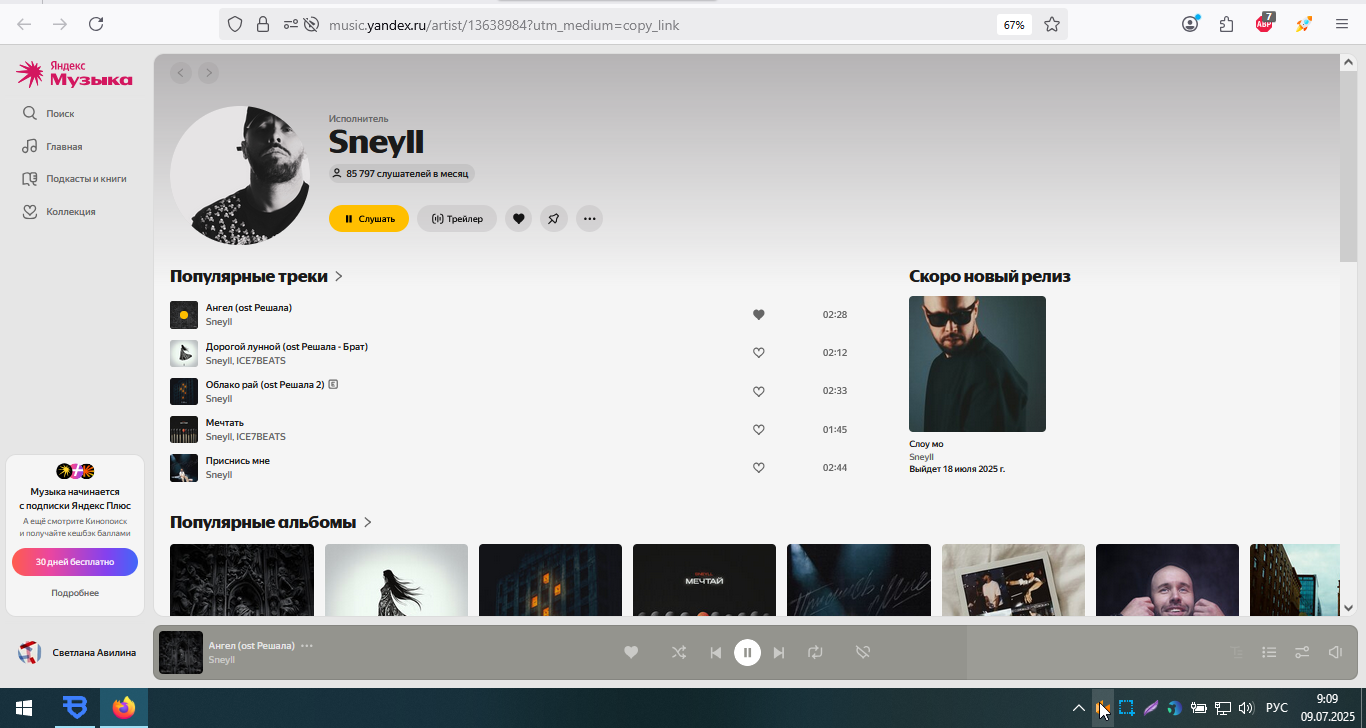Viewport: 1366px width, 728px height.
Task: Like the track Мечтать
Action: 758,429
